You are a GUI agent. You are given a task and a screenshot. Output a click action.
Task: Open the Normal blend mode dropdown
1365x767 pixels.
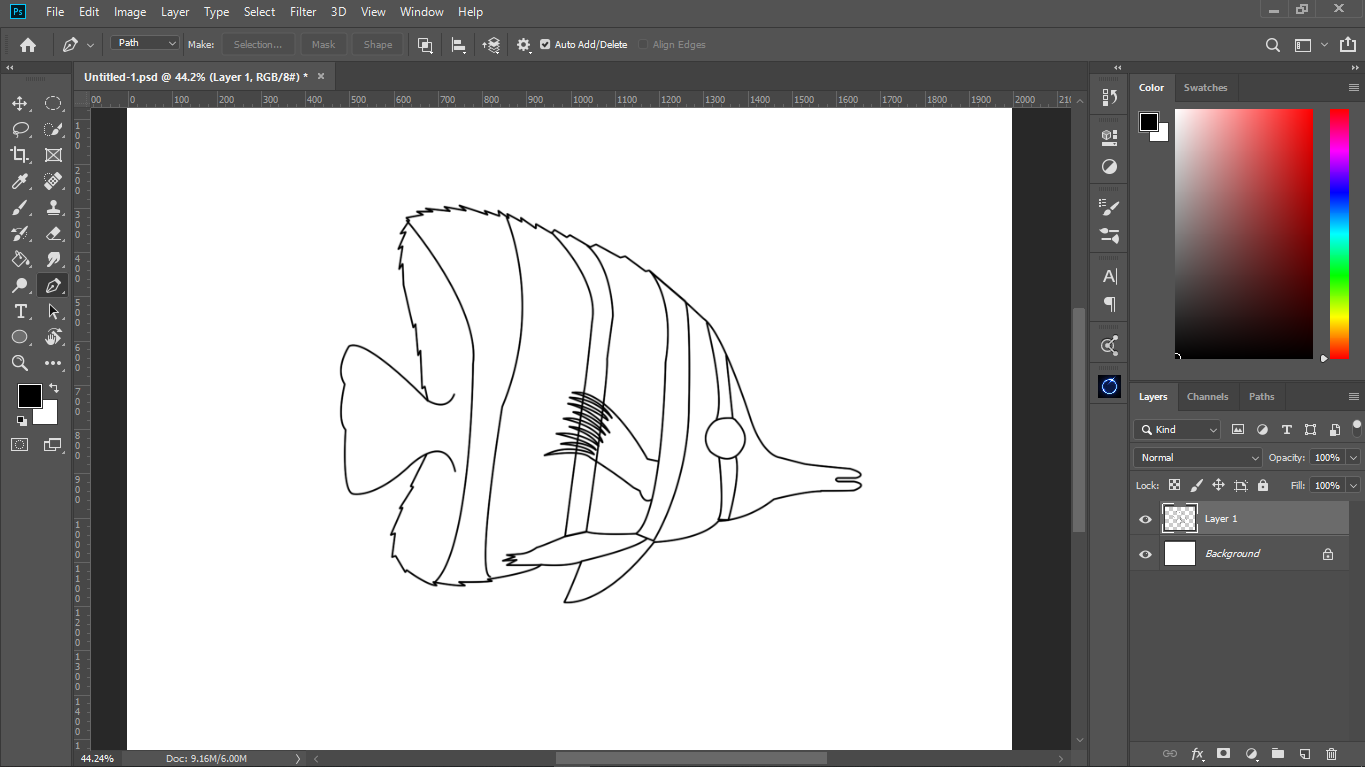pos(1197,457)
